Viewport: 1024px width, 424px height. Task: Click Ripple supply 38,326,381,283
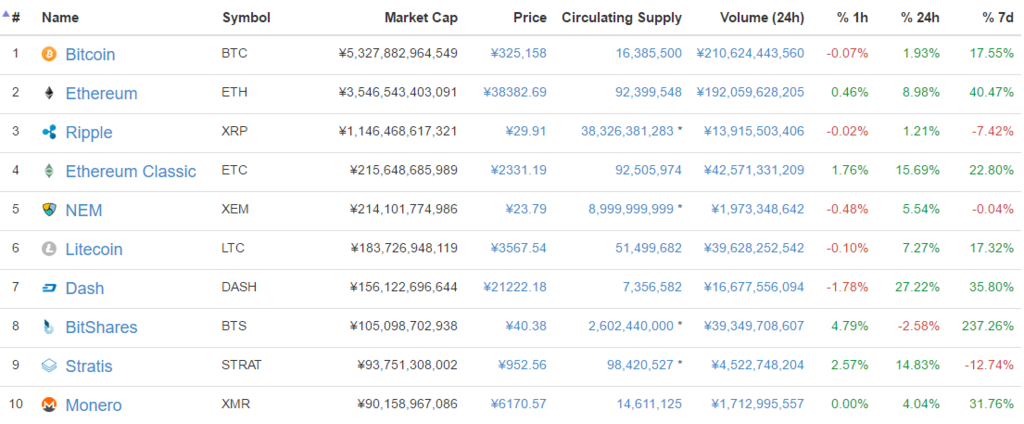(x=627, y=131)
